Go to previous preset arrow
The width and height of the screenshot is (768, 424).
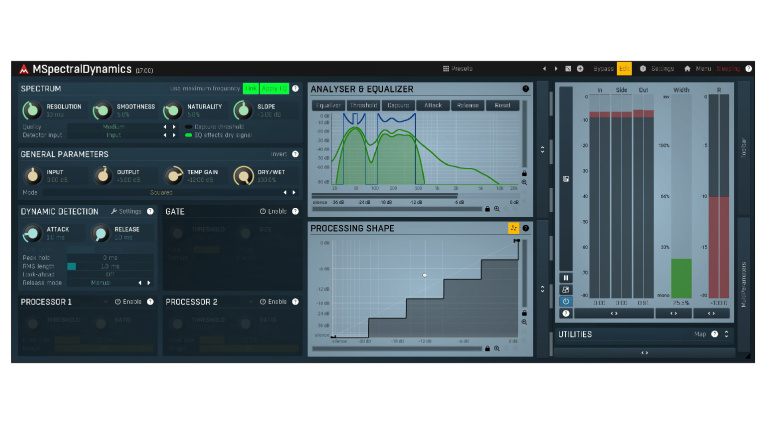click(544, 69)
